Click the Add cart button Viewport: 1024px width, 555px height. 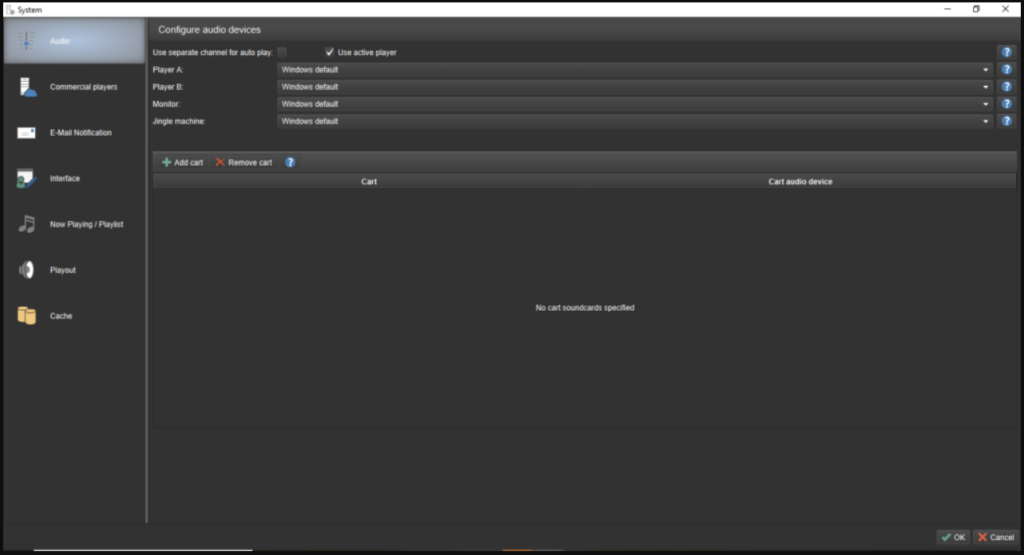pos(182,162)
